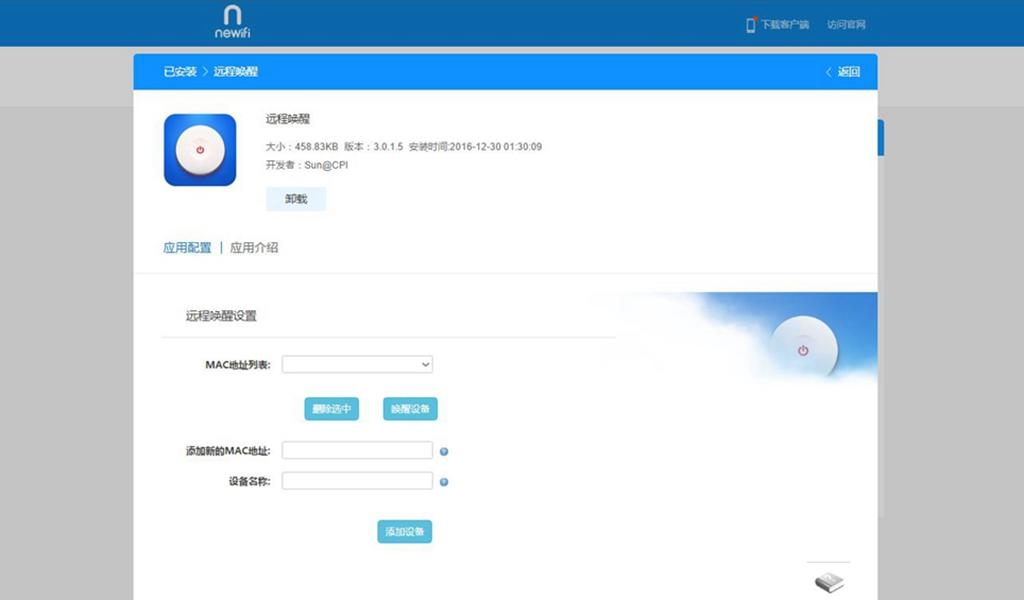
Task: Click the phone icon beside 下载客户端
Action: 750,23
